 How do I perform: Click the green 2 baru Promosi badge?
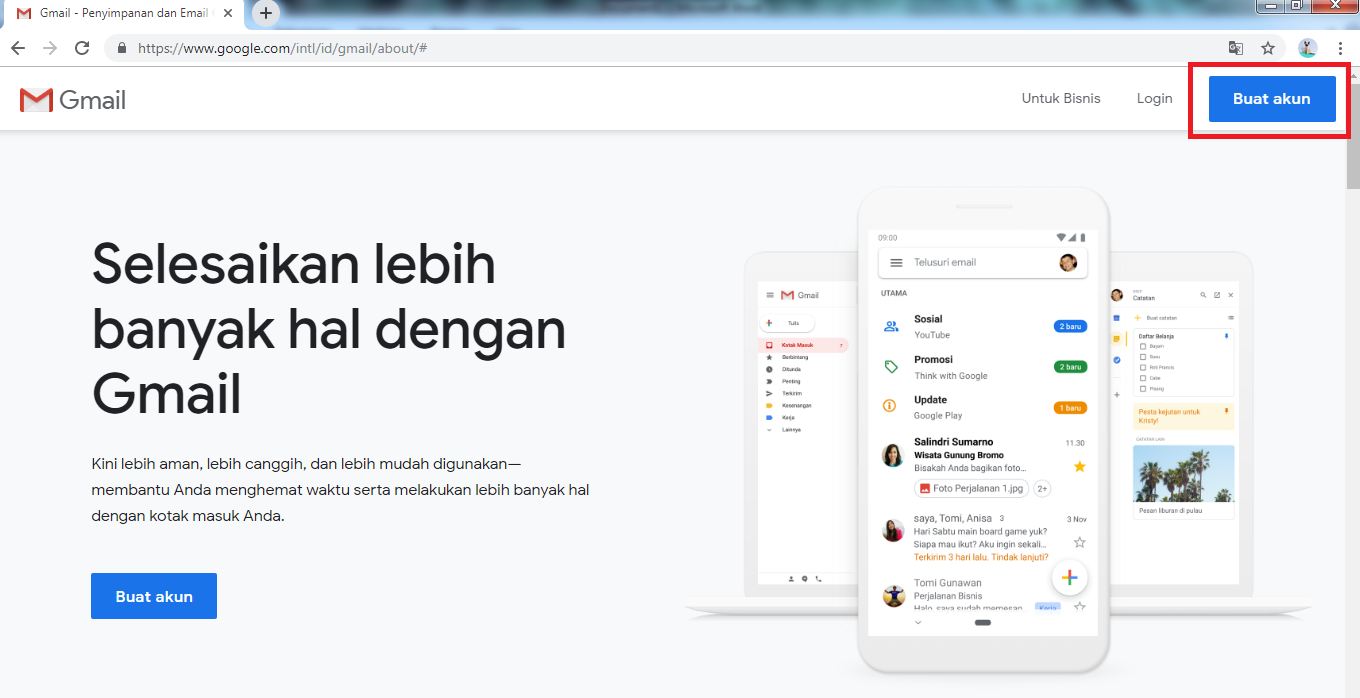[1070, 367]
